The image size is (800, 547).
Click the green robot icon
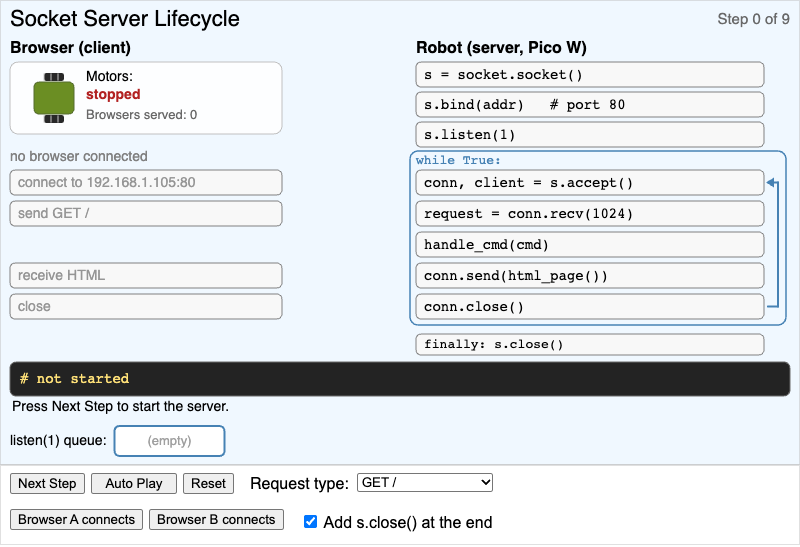(x=54, y=98)
